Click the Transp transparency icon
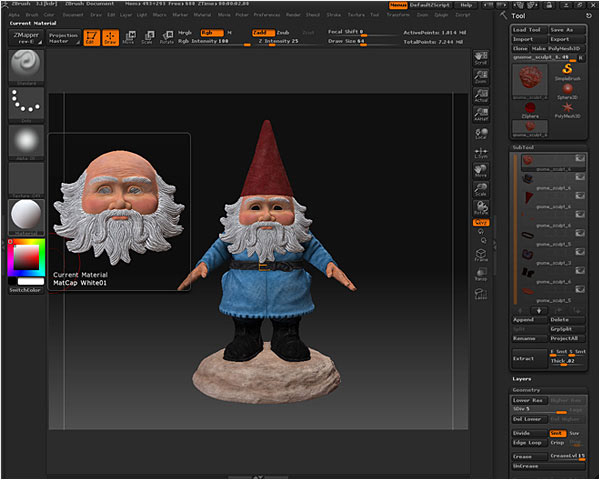 (x=481, y=274)
